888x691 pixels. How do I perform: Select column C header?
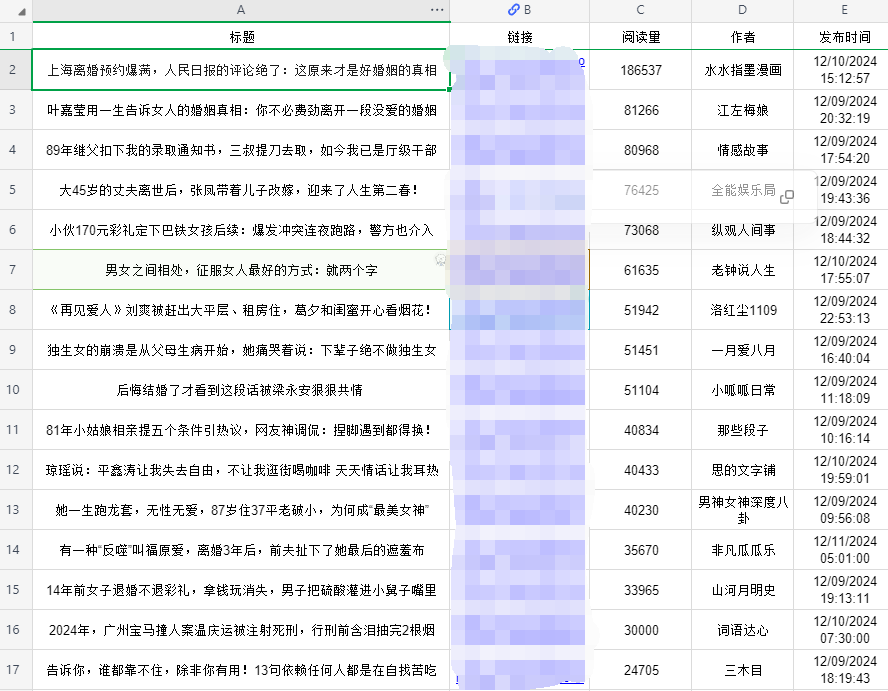pyautogui.click(x=641, y=10)
